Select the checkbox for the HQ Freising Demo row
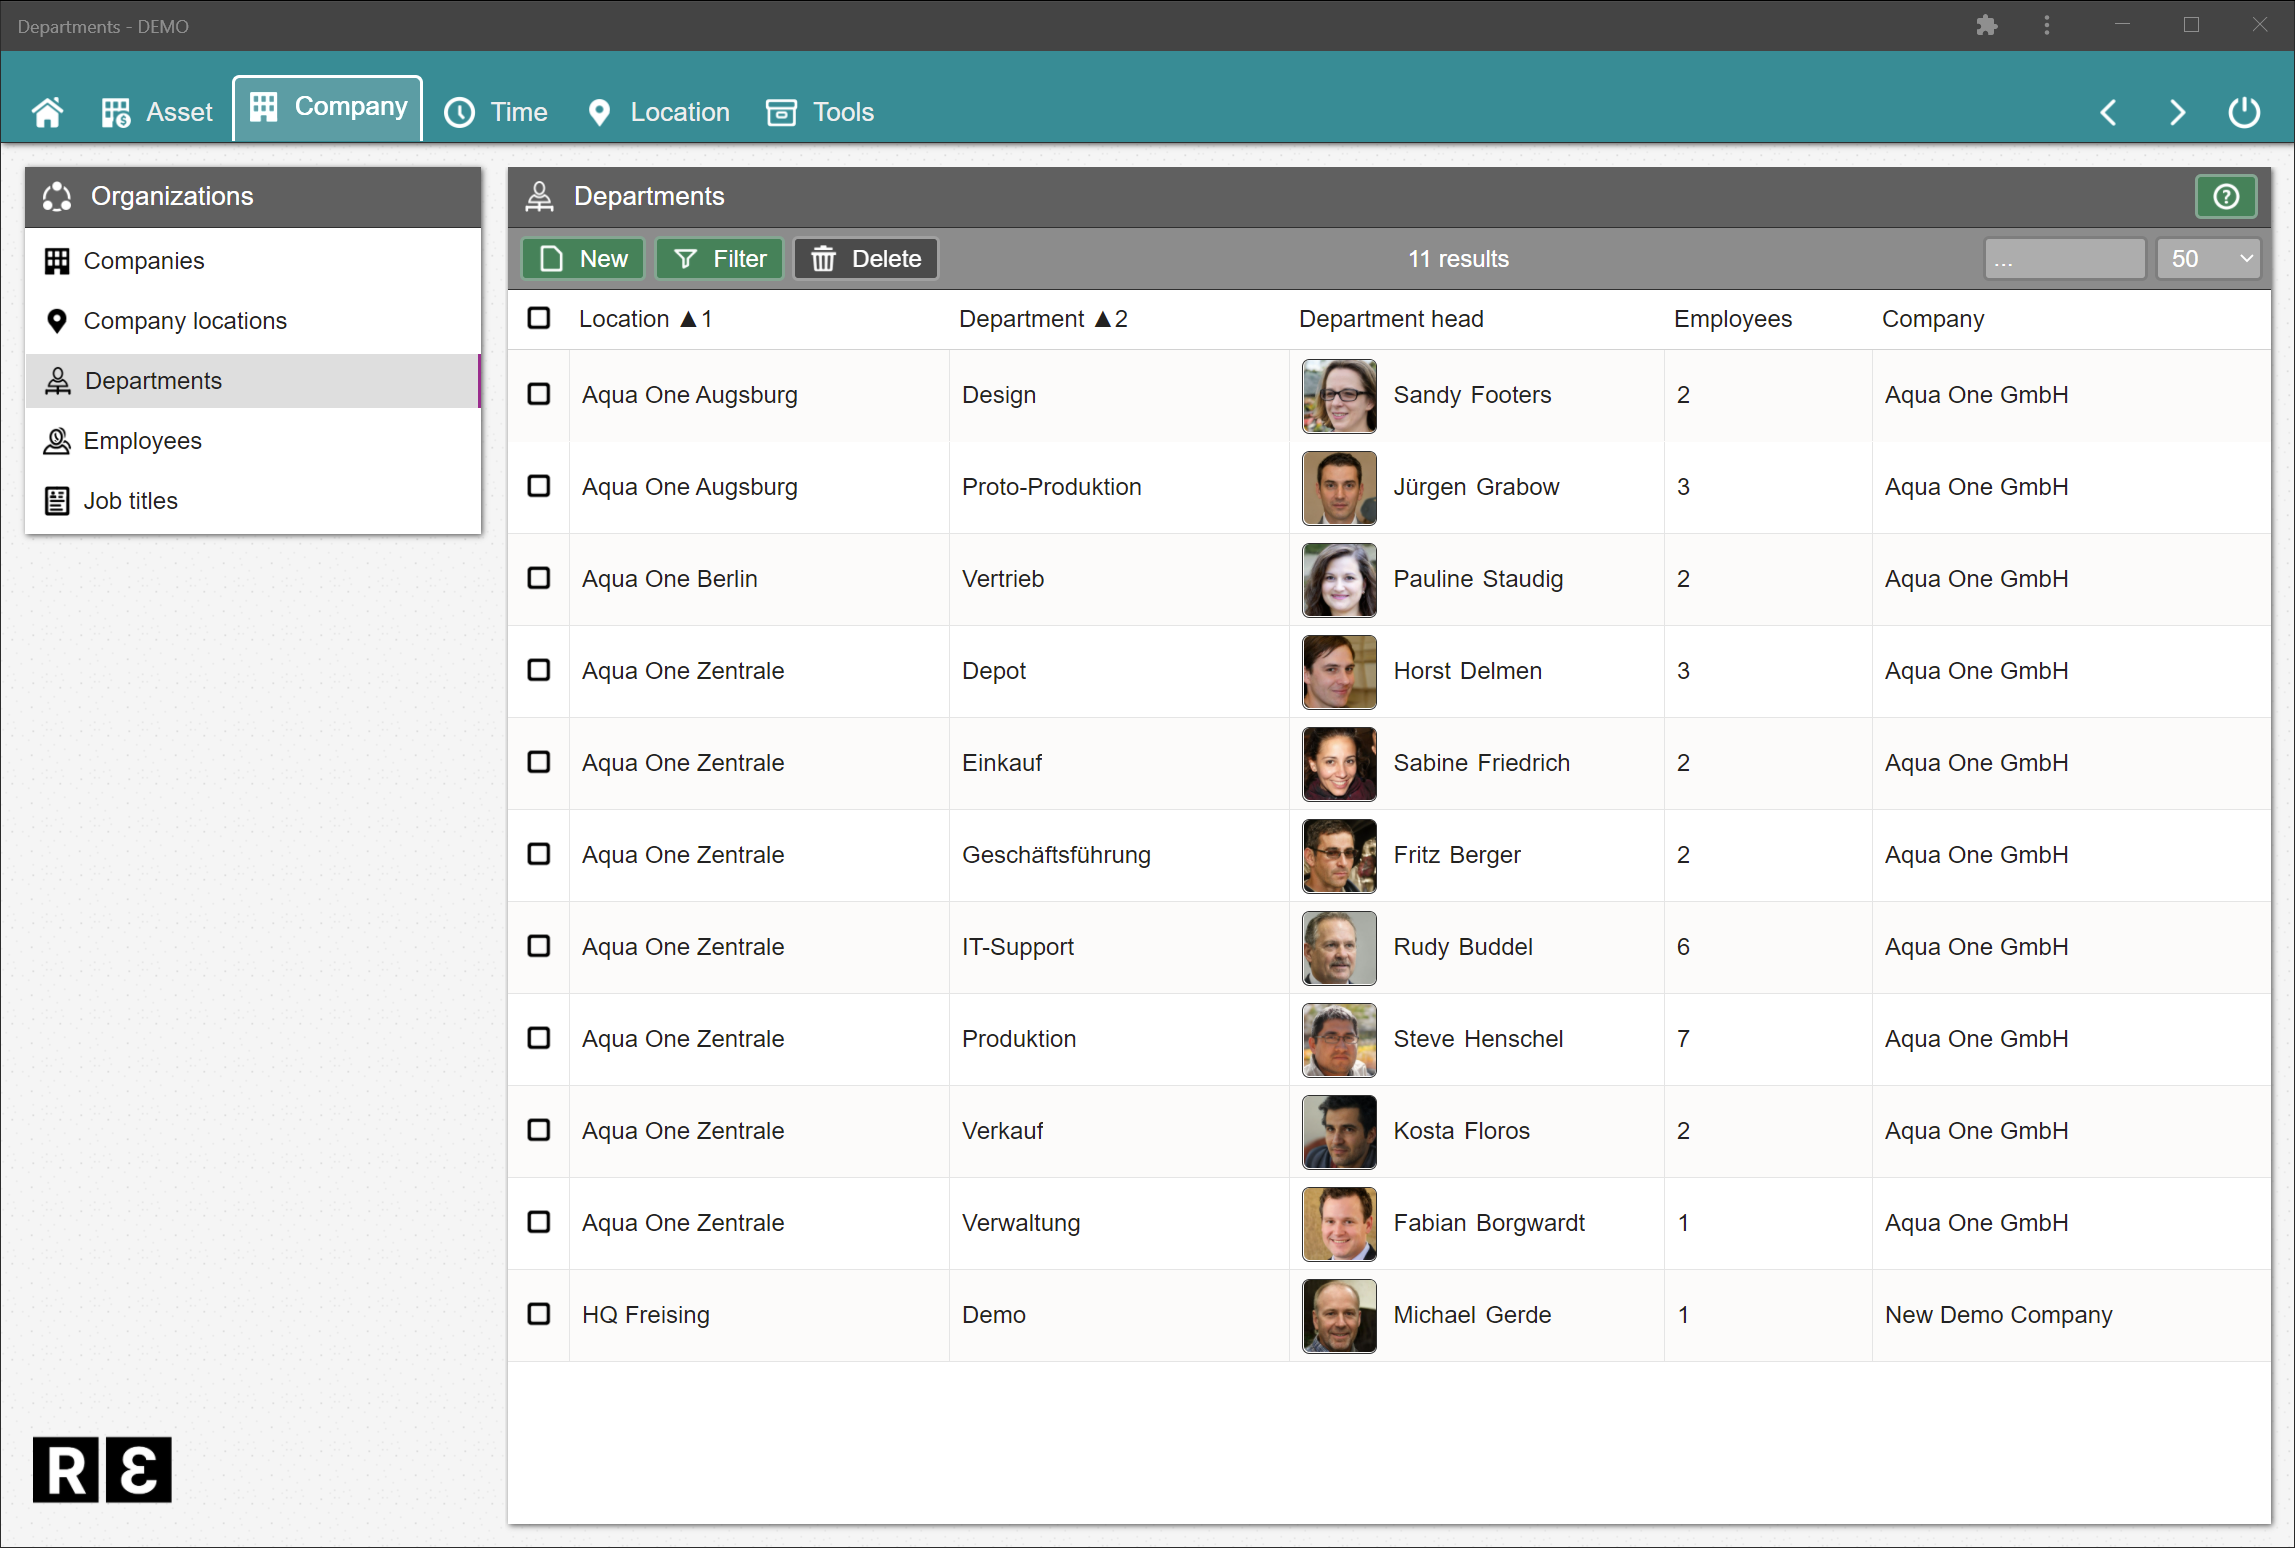The height and width of the screenshot is (1548, 2295). click(x=539, y=1315)
